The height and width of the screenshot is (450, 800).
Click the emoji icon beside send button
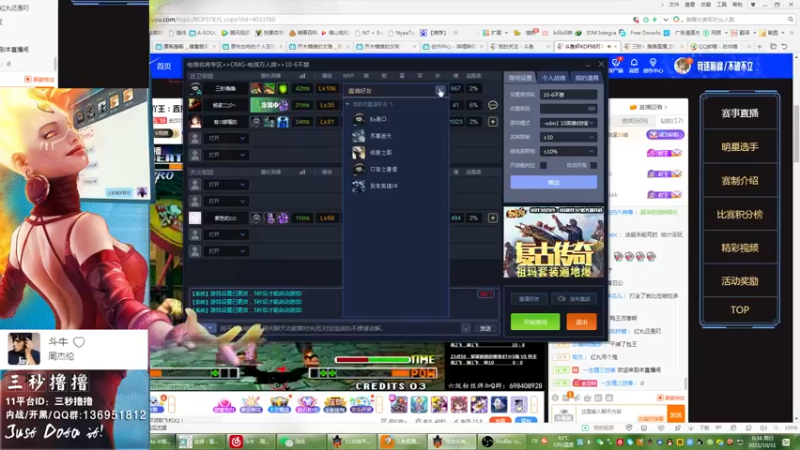pyautogui.click(x=466, y=329)
